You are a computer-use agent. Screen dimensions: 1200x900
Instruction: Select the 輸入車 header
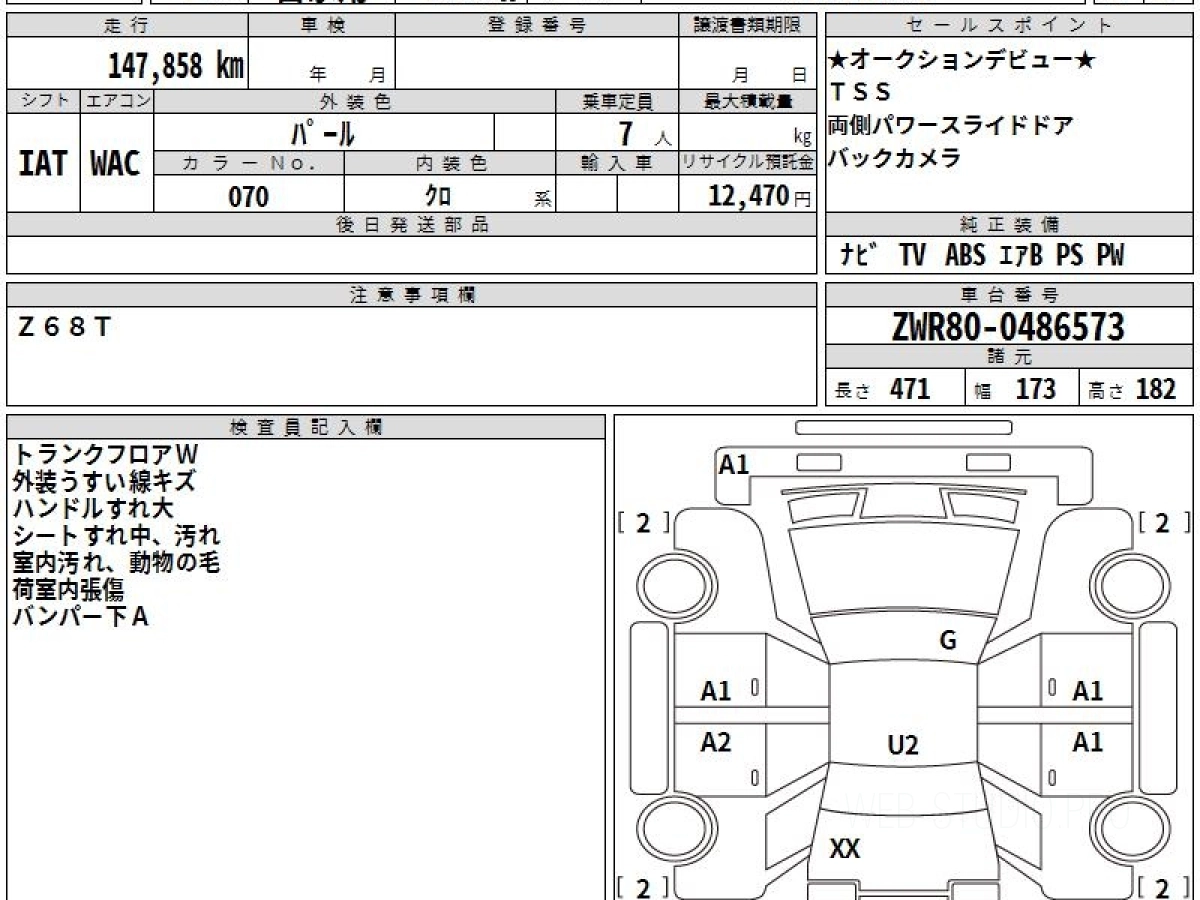(617, 163)
